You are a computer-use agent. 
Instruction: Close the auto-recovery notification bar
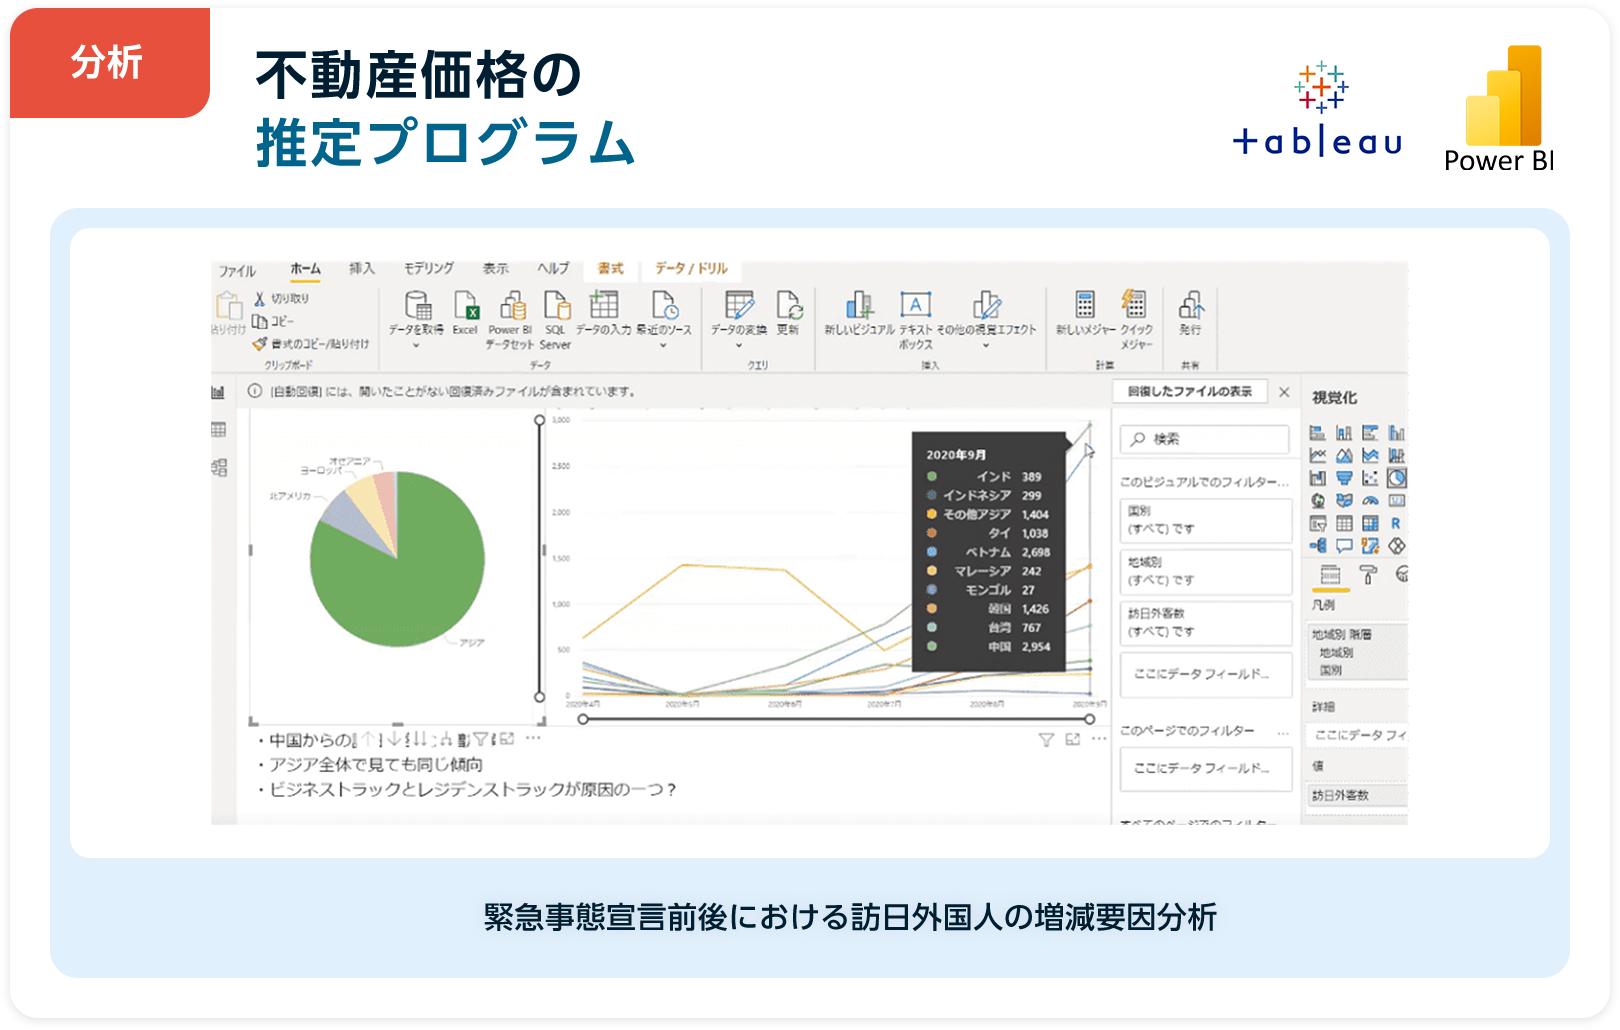(1284, 392)
